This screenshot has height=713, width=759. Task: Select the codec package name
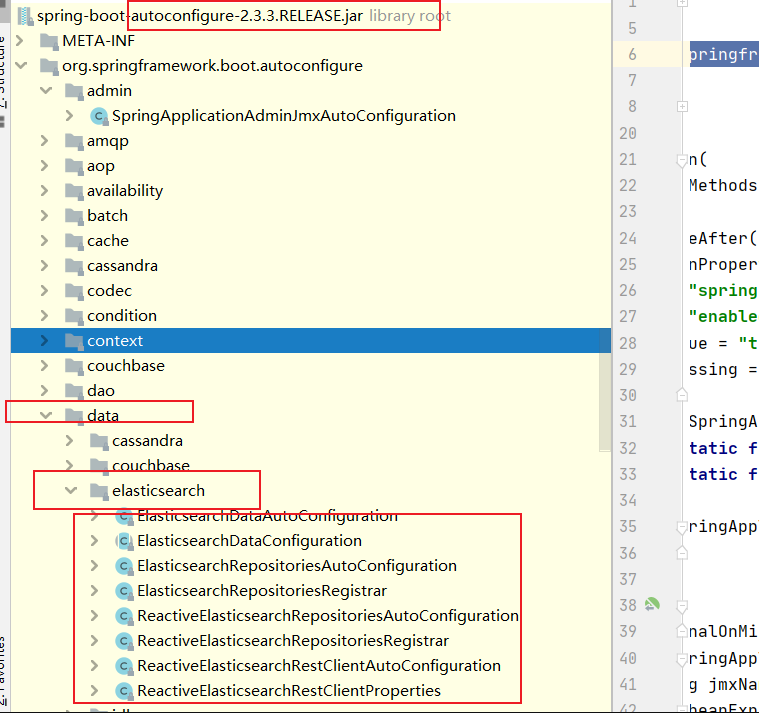coord(109,291)
